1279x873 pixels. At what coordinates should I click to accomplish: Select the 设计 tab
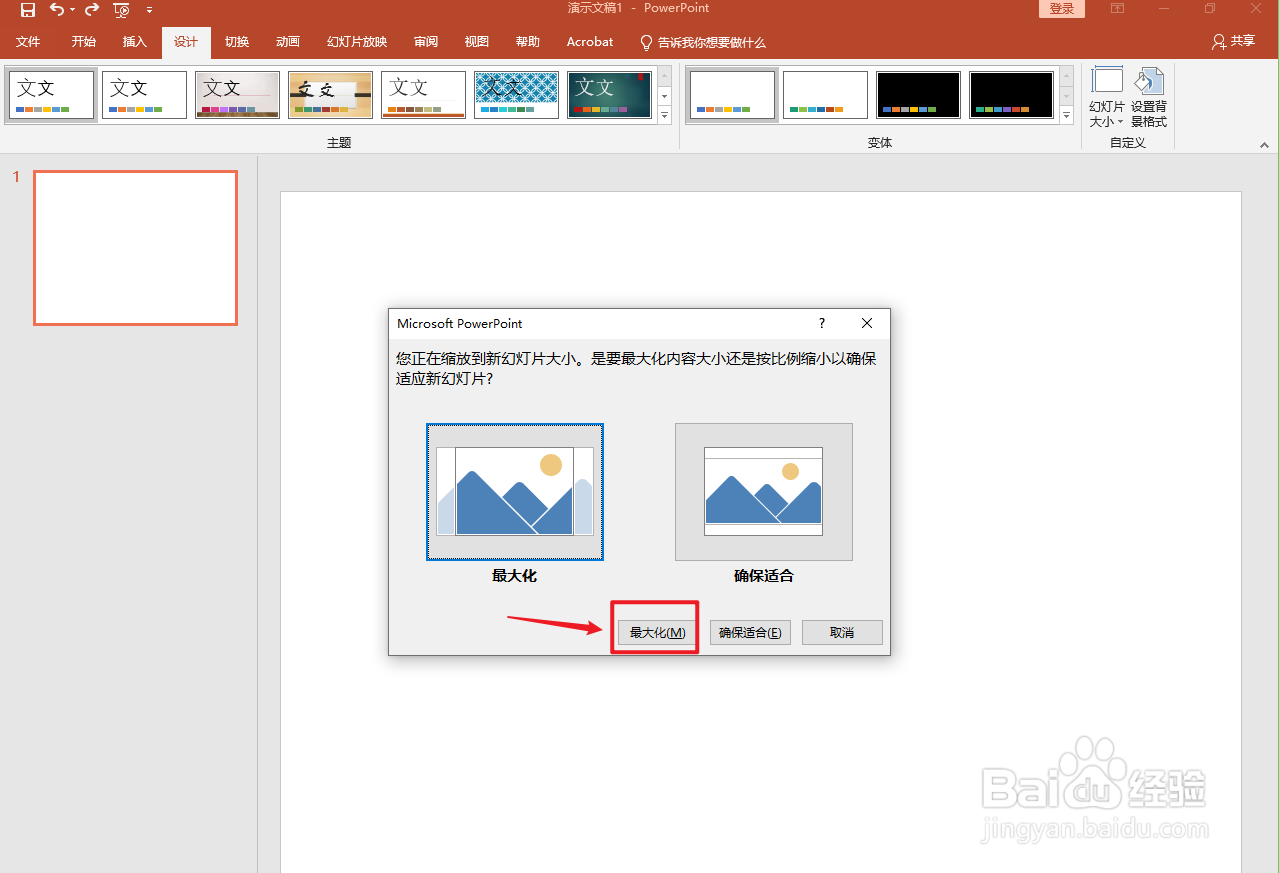pyautogui.click(x=186, y=42)
